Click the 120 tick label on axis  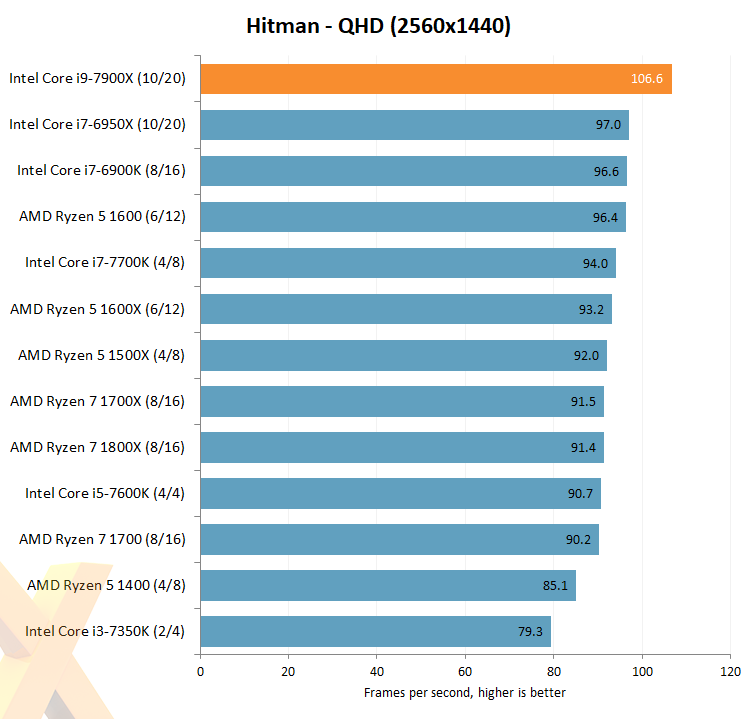click(x=730, y=672)
